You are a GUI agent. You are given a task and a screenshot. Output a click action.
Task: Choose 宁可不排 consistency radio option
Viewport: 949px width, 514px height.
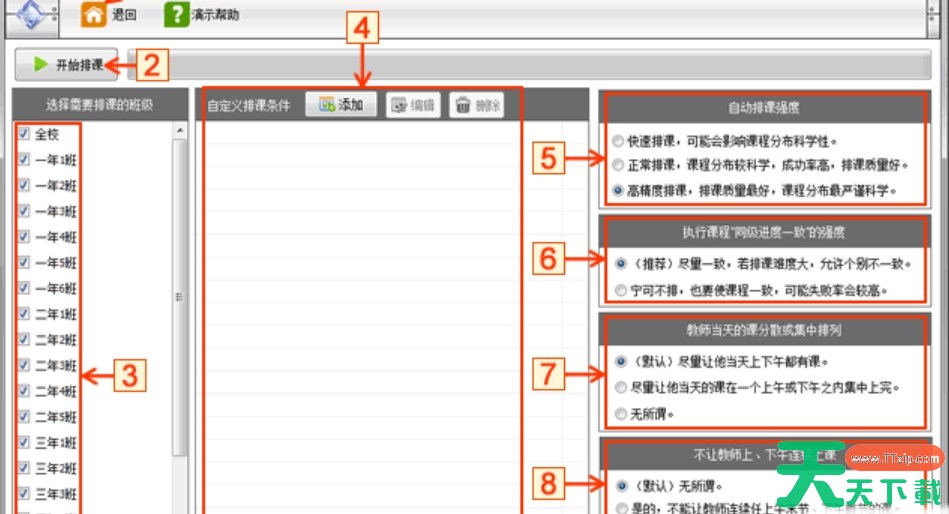[x=620, y=290]
